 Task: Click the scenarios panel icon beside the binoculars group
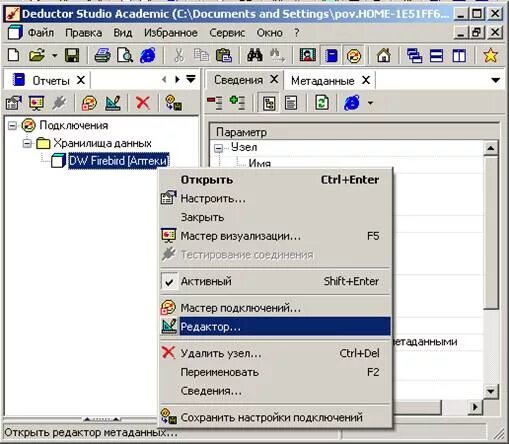click(x=308, y=55)
